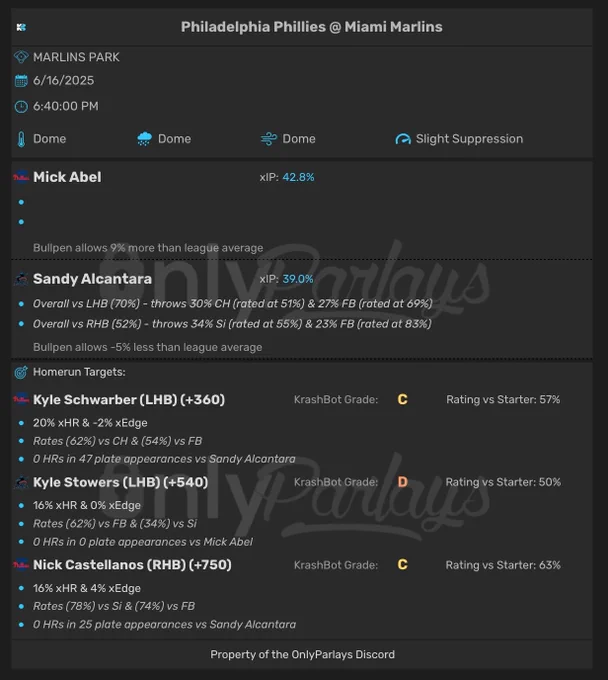This screenshot has width=608, height=680.
Task: Click the 6:40:00 PM game time
Action: coord(66,106)
